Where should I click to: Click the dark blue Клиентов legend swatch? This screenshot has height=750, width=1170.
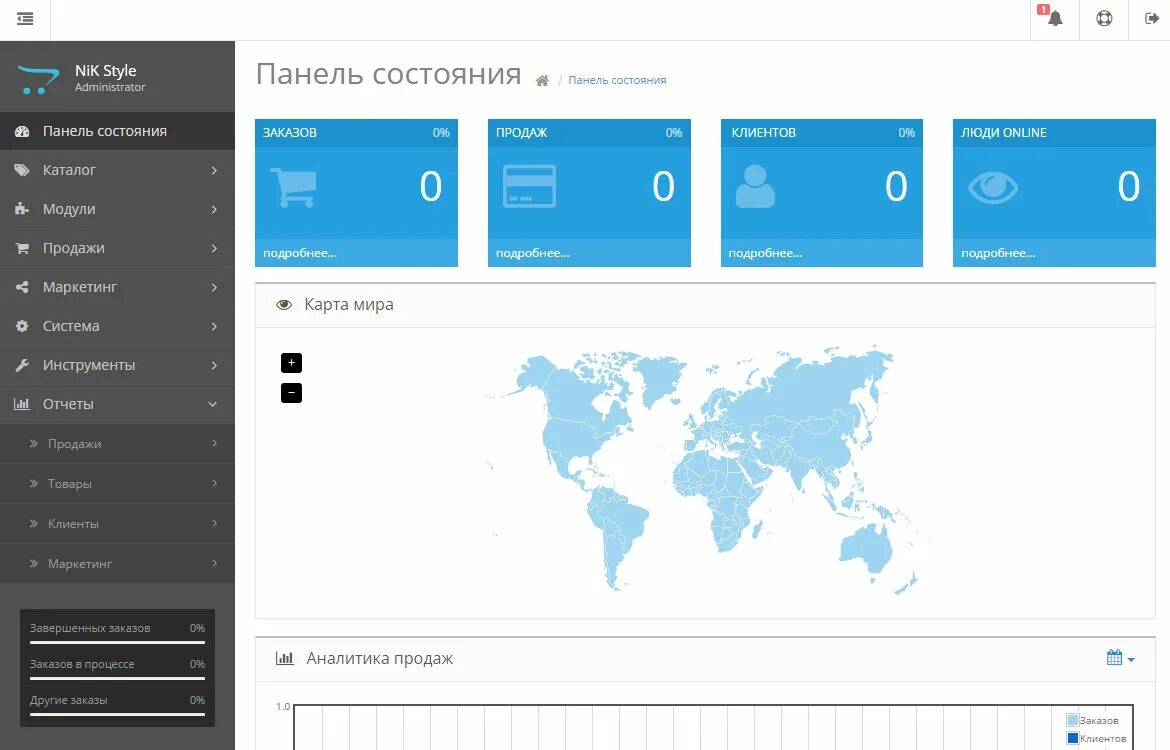[x=1073, y=738]
